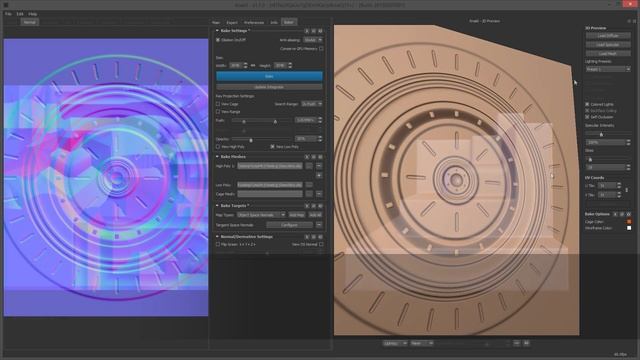Open the Edit menu
Image resolution: width=640 pixels, height=360 pixels.
[20, 14]
